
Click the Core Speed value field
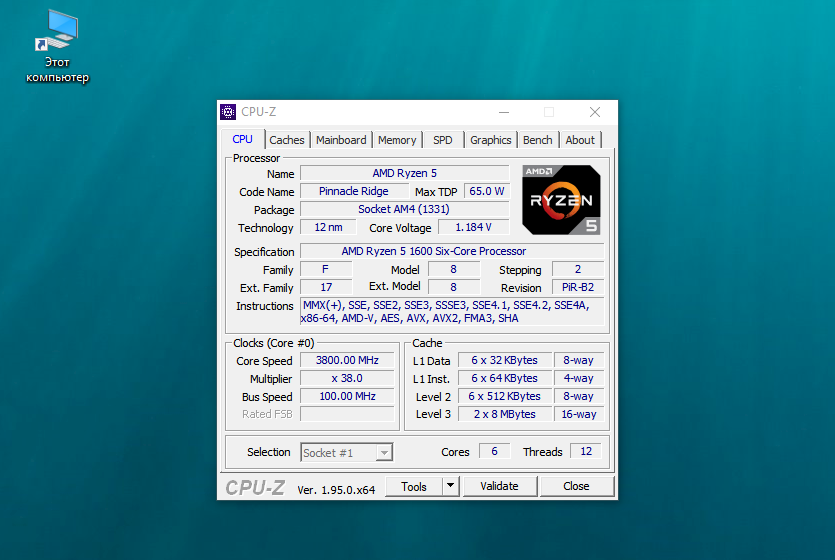[347, 361]
